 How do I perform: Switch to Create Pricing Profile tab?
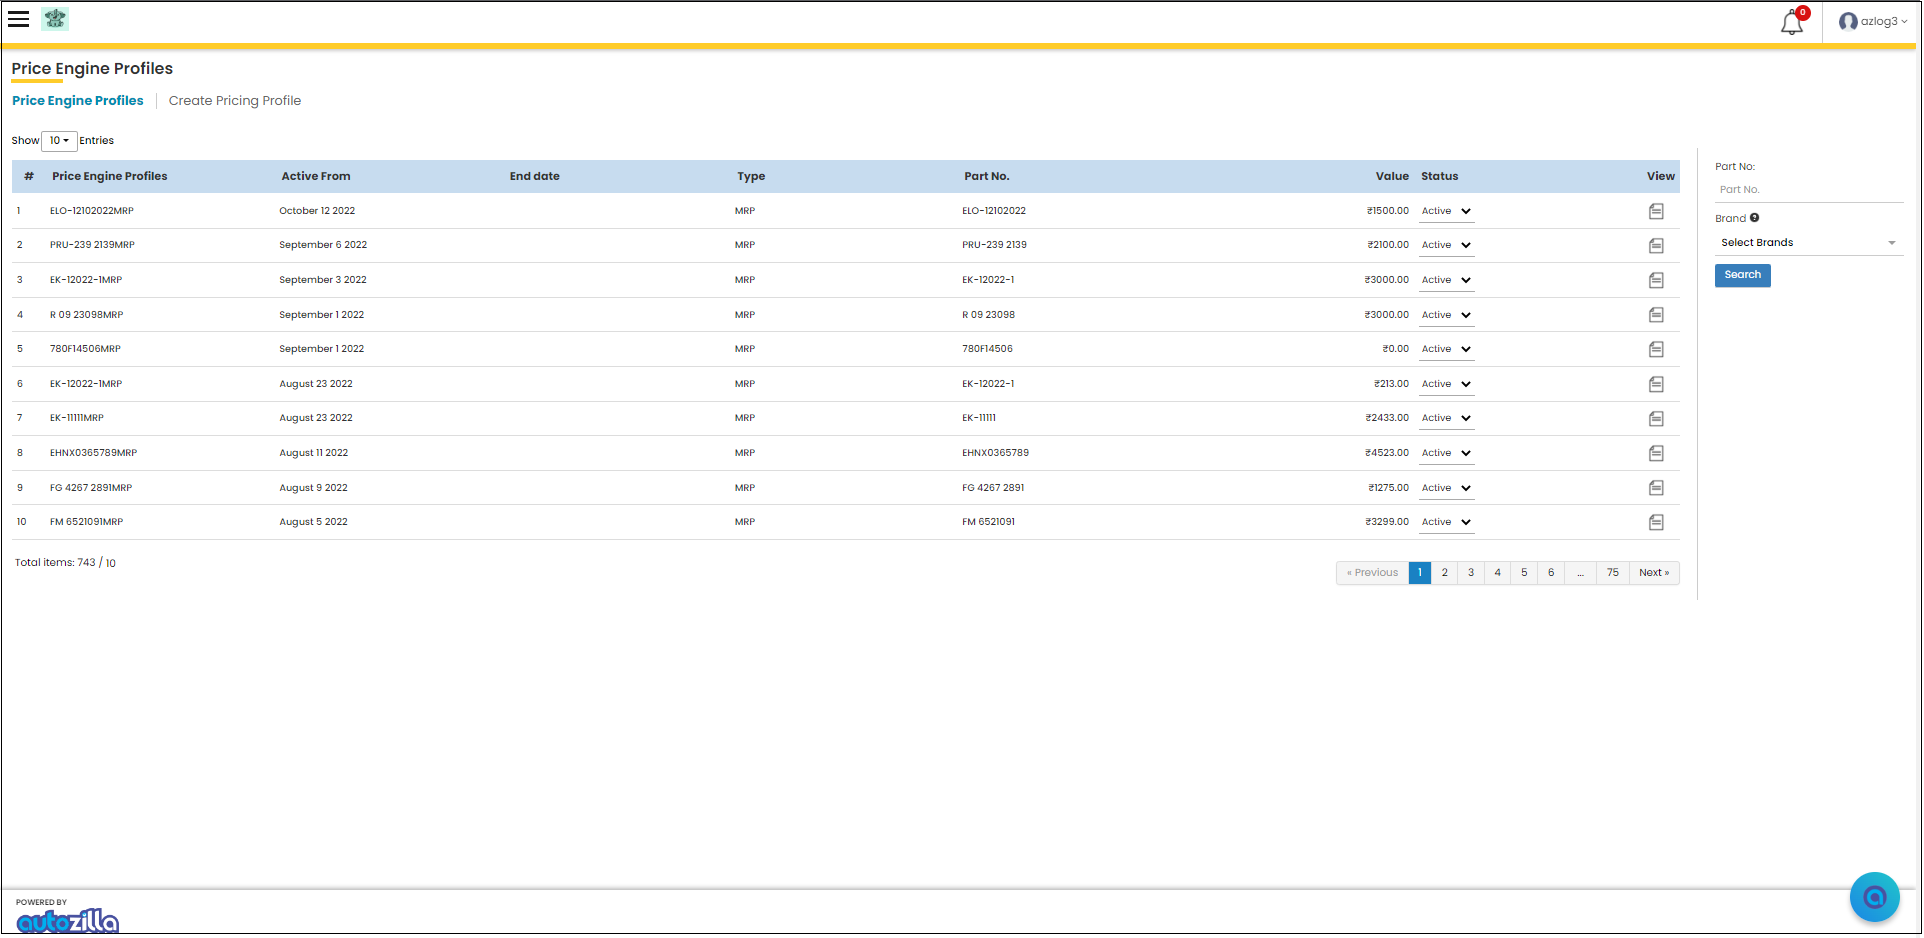point(234,101)
